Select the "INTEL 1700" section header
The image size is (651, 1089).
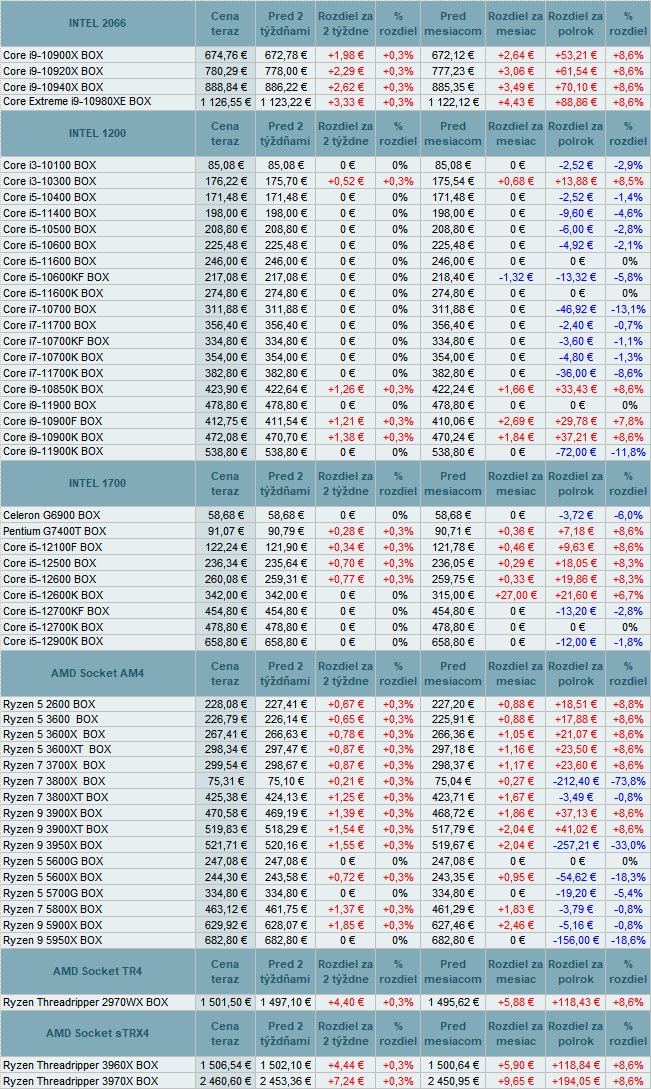pyautogui.click(x=97, y=483)
